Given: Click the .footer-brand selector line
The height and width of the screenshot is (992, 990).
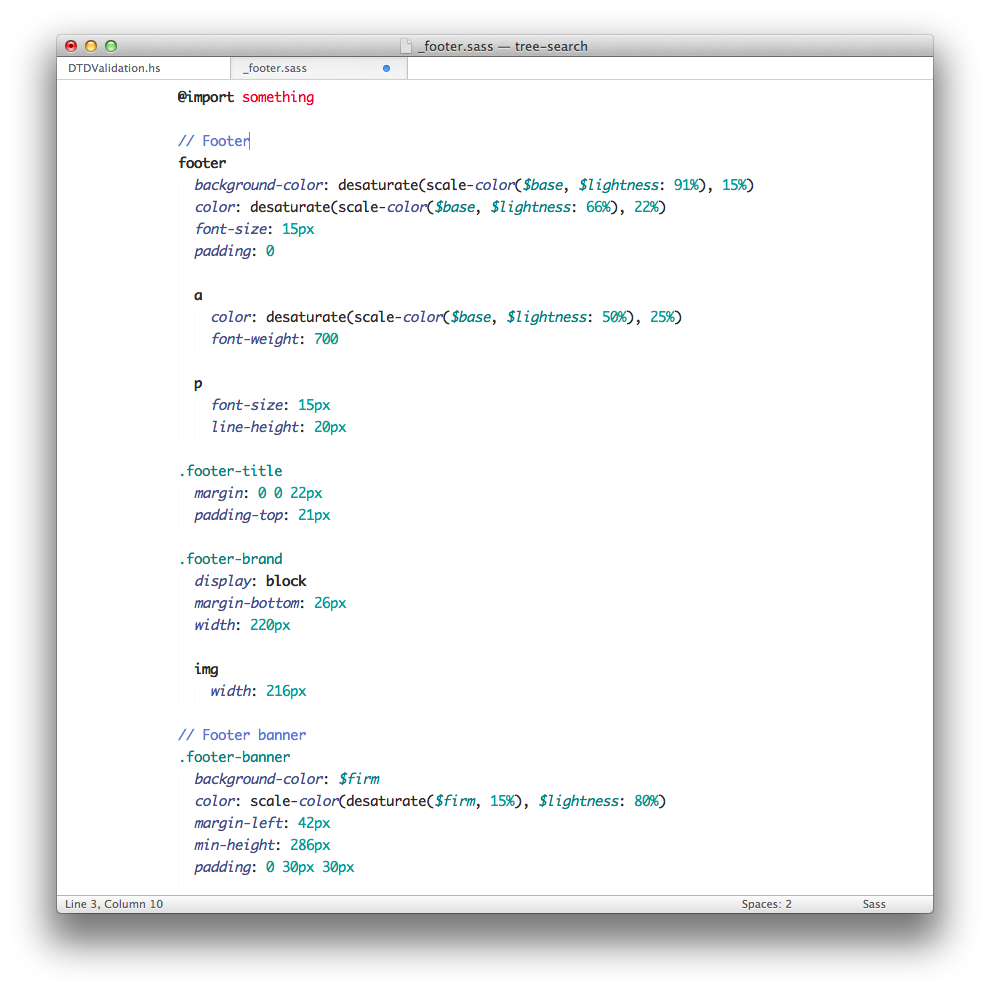Looking at the screenshot, I should (x=231, y=559).
